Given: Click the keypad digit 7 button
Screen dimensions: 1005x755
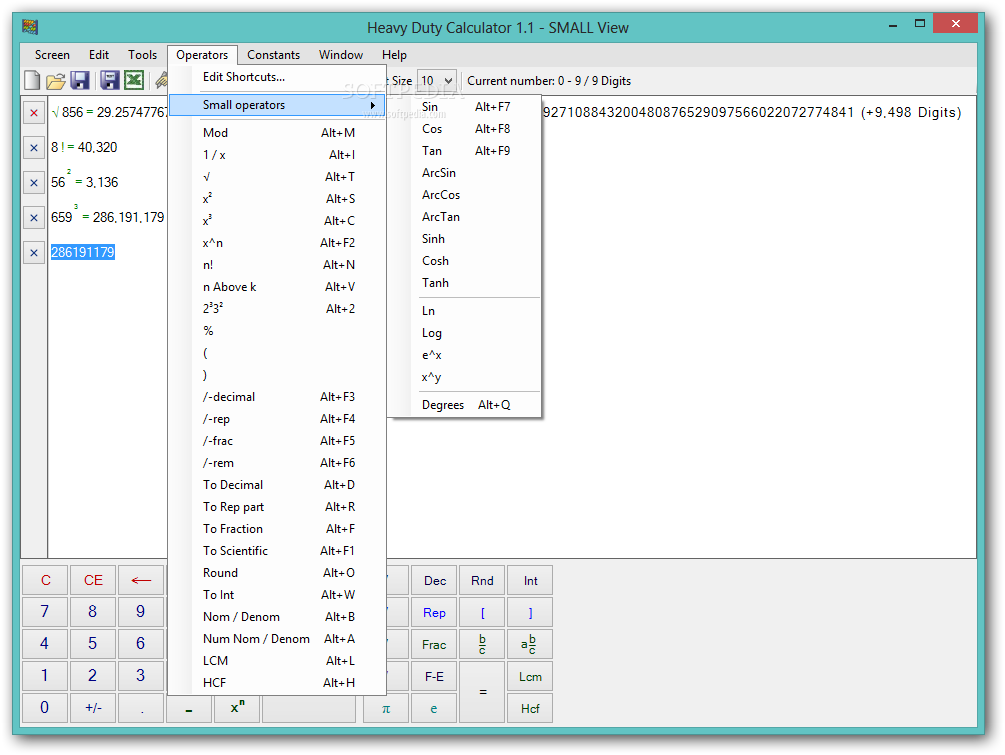Looking at the screenshot, I should point(45,612).
